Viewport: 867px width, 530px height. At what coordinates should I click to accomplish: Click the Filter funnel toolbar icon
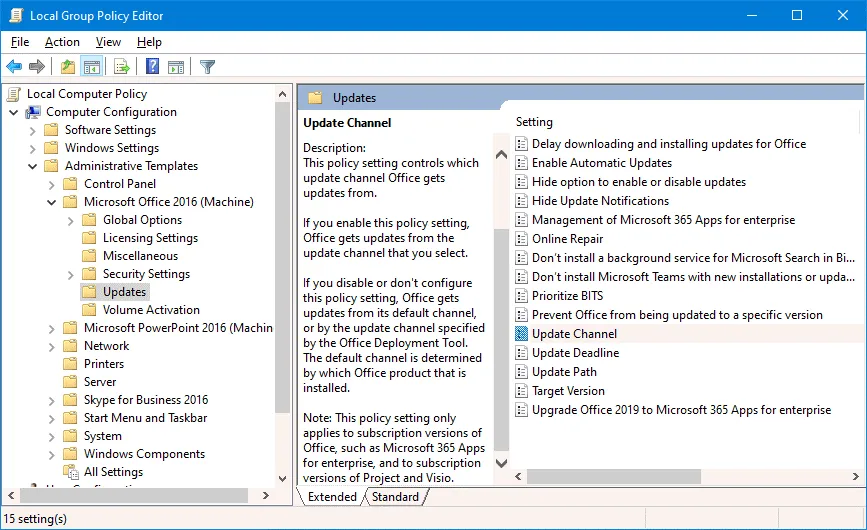coord(207,67)
